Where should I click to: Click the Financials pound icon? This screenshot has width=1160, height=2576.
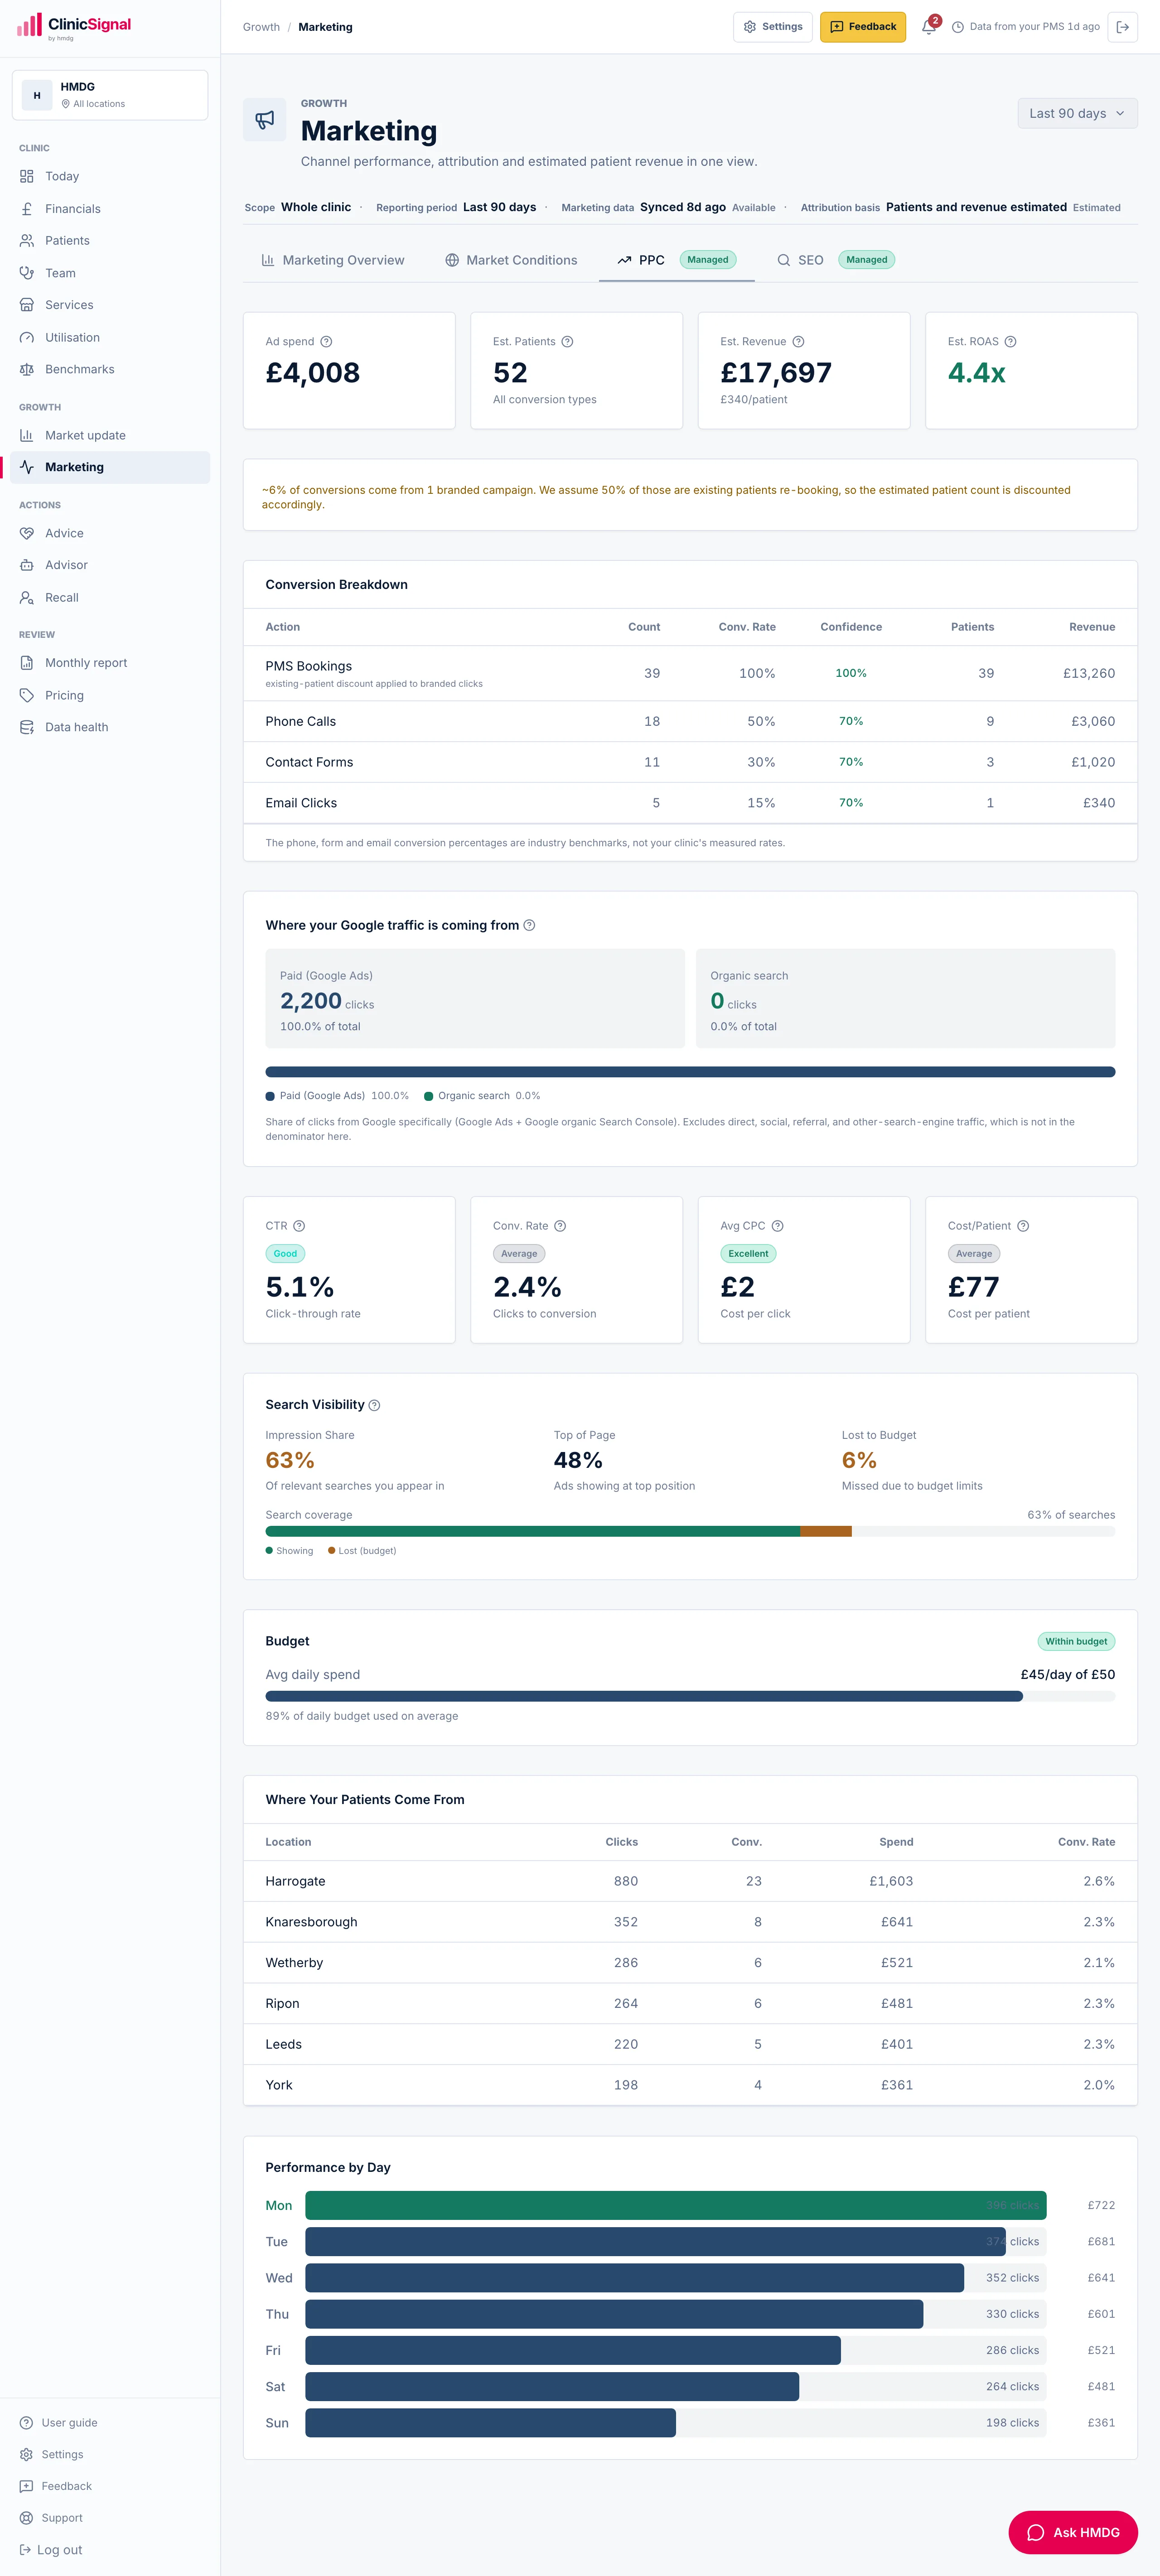tap(27, 209)
